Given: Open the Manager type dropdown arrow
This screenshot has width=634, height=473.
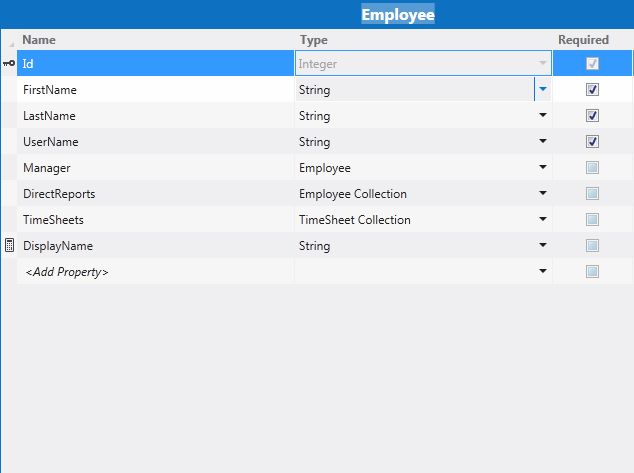Looking at the screenshot, I should (x=543, y=167).
